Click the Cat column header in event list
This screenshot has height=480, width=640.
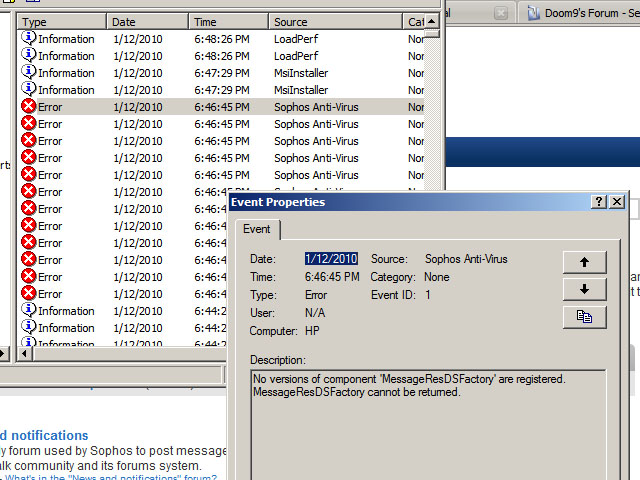(x=413, y=22)
